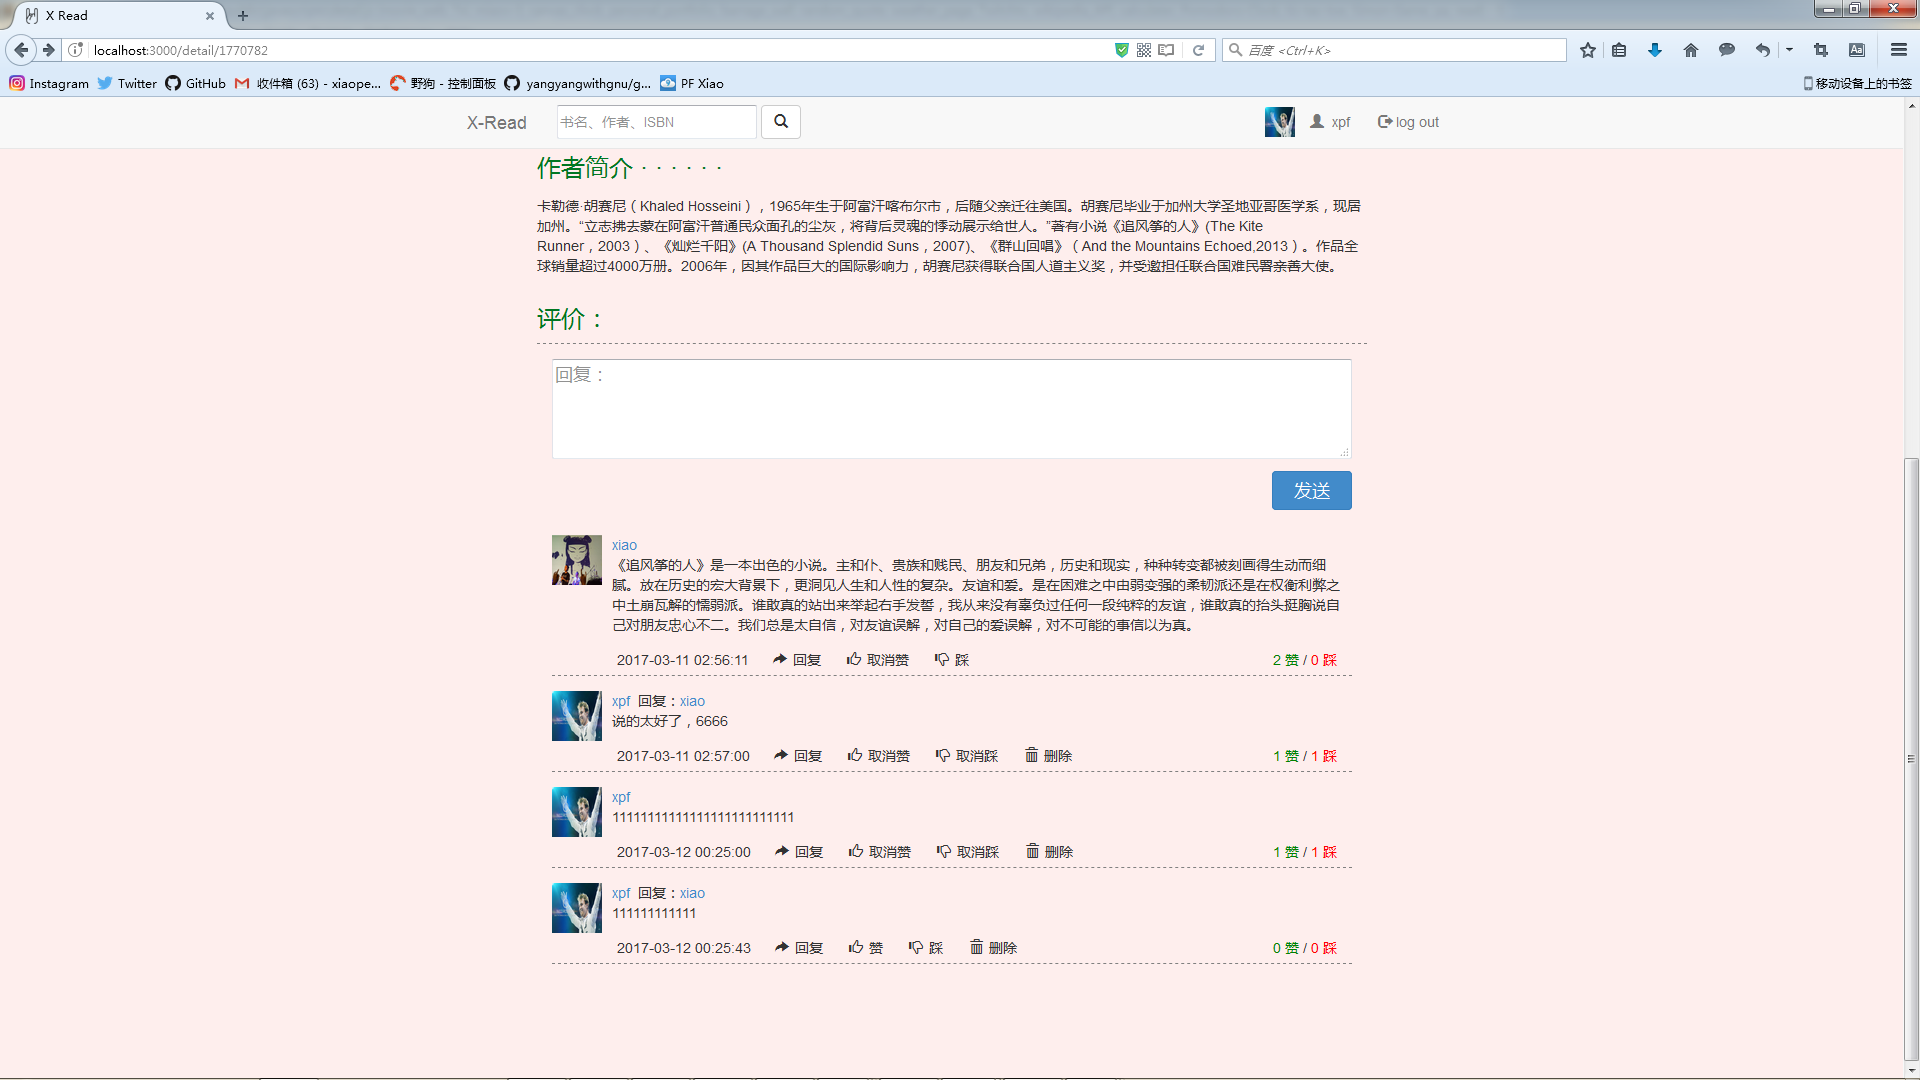Reload the page with the refresh icon
The height and width of the screenshot is (1080, 1920).
pos(1198,50)
